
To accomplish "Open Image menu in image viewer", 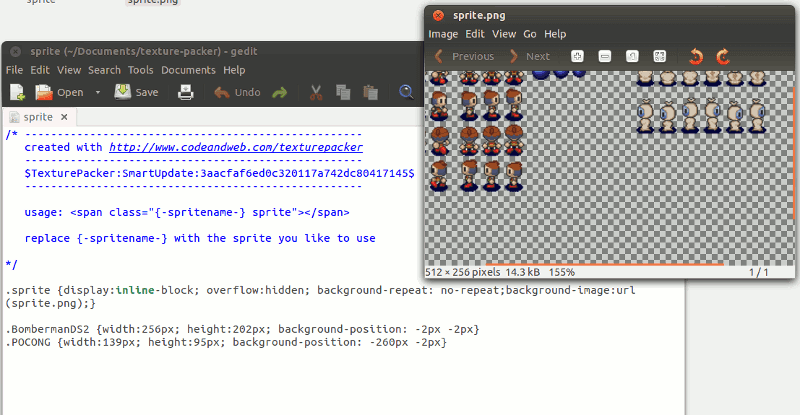I will coord(443,34).
